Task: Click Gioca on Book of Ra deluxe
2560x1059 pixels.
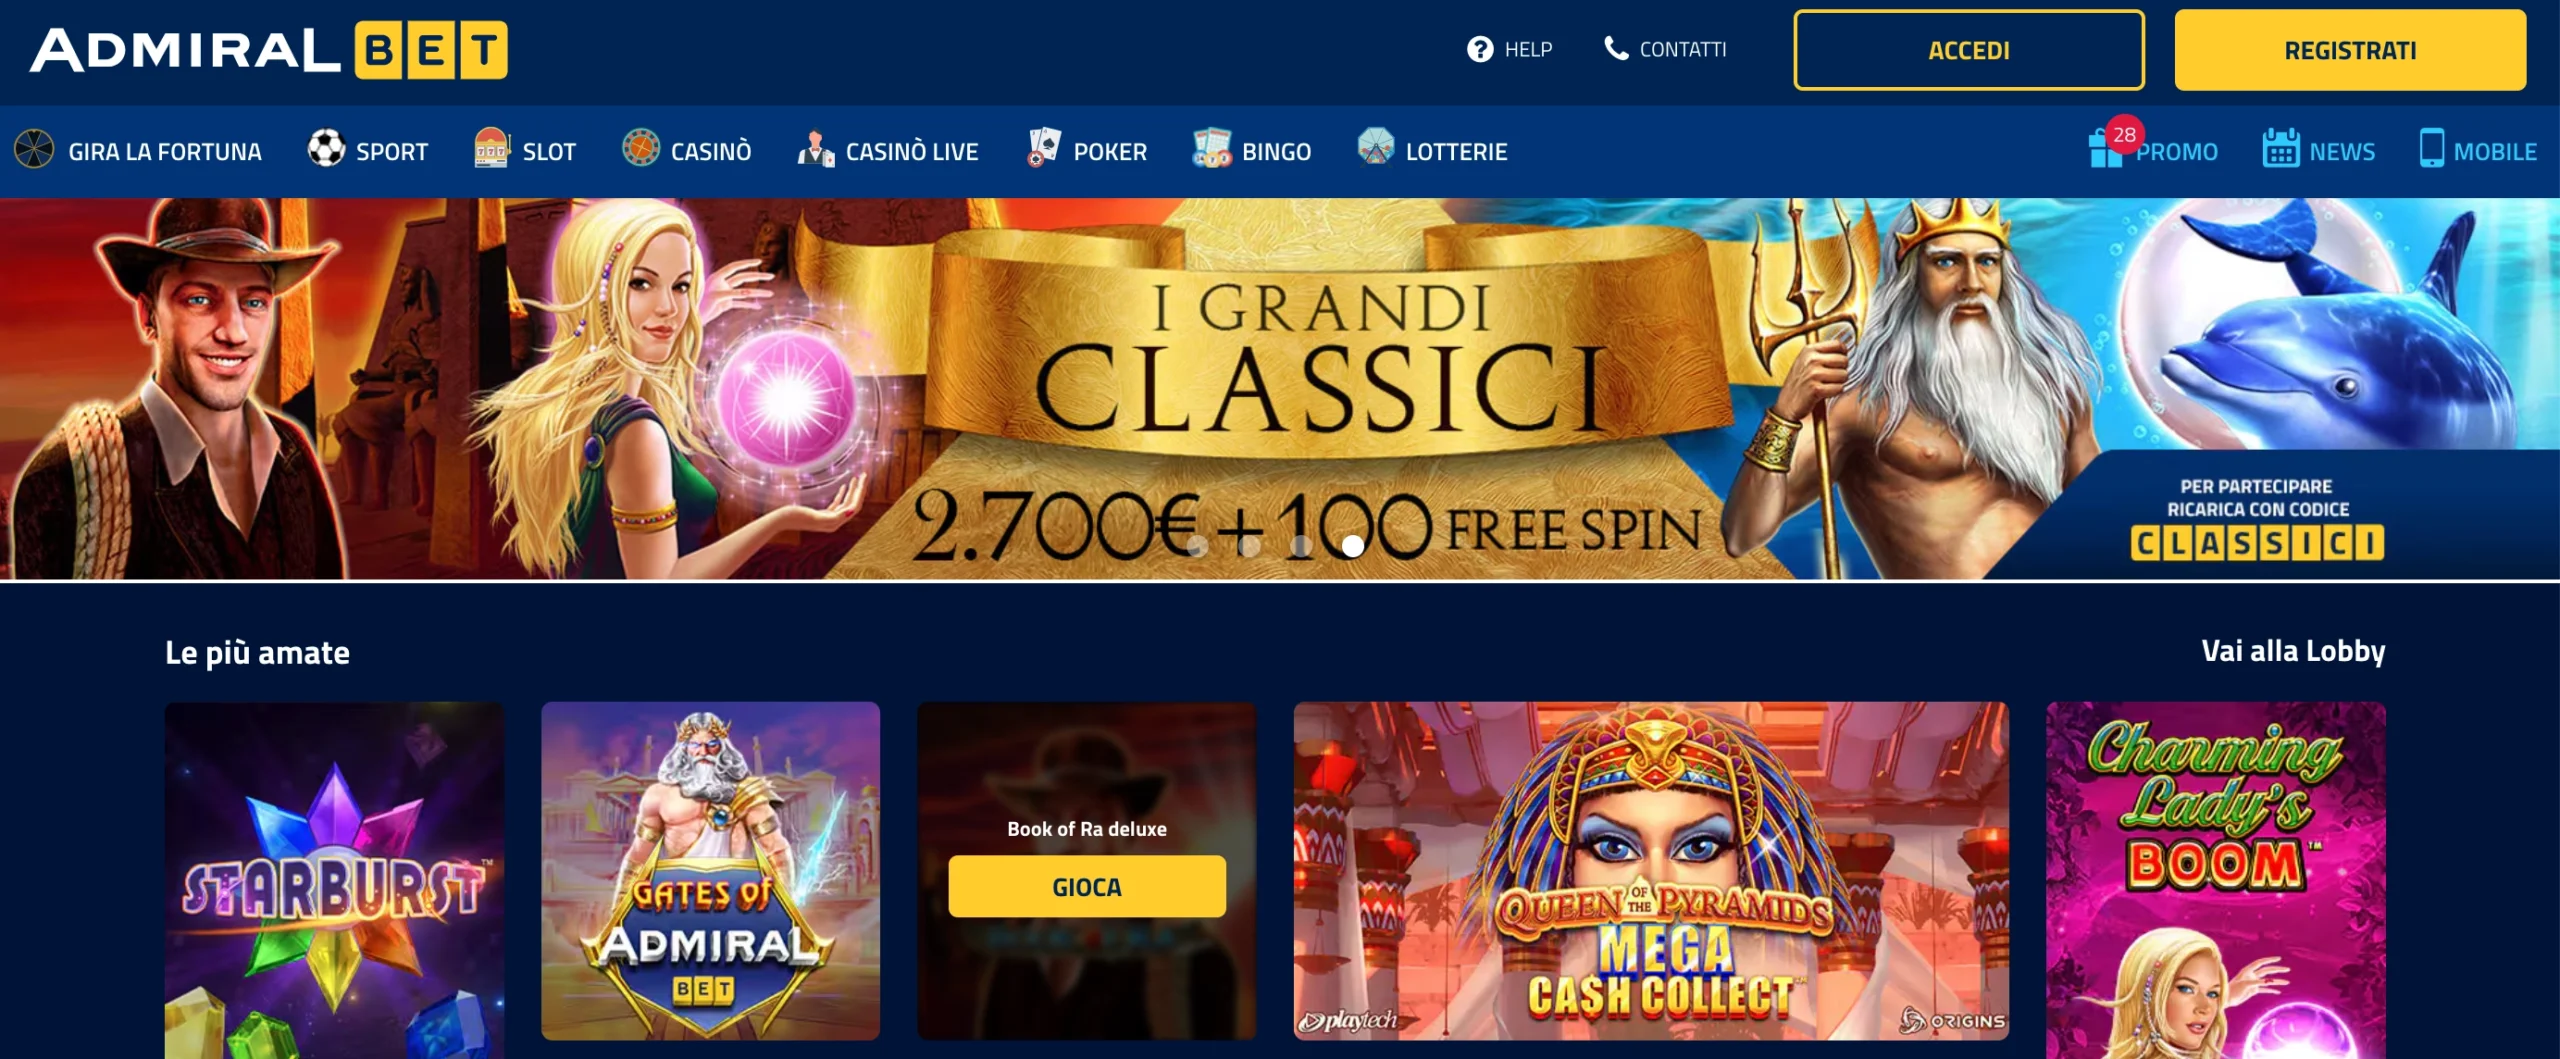Action: [1087, 886]
